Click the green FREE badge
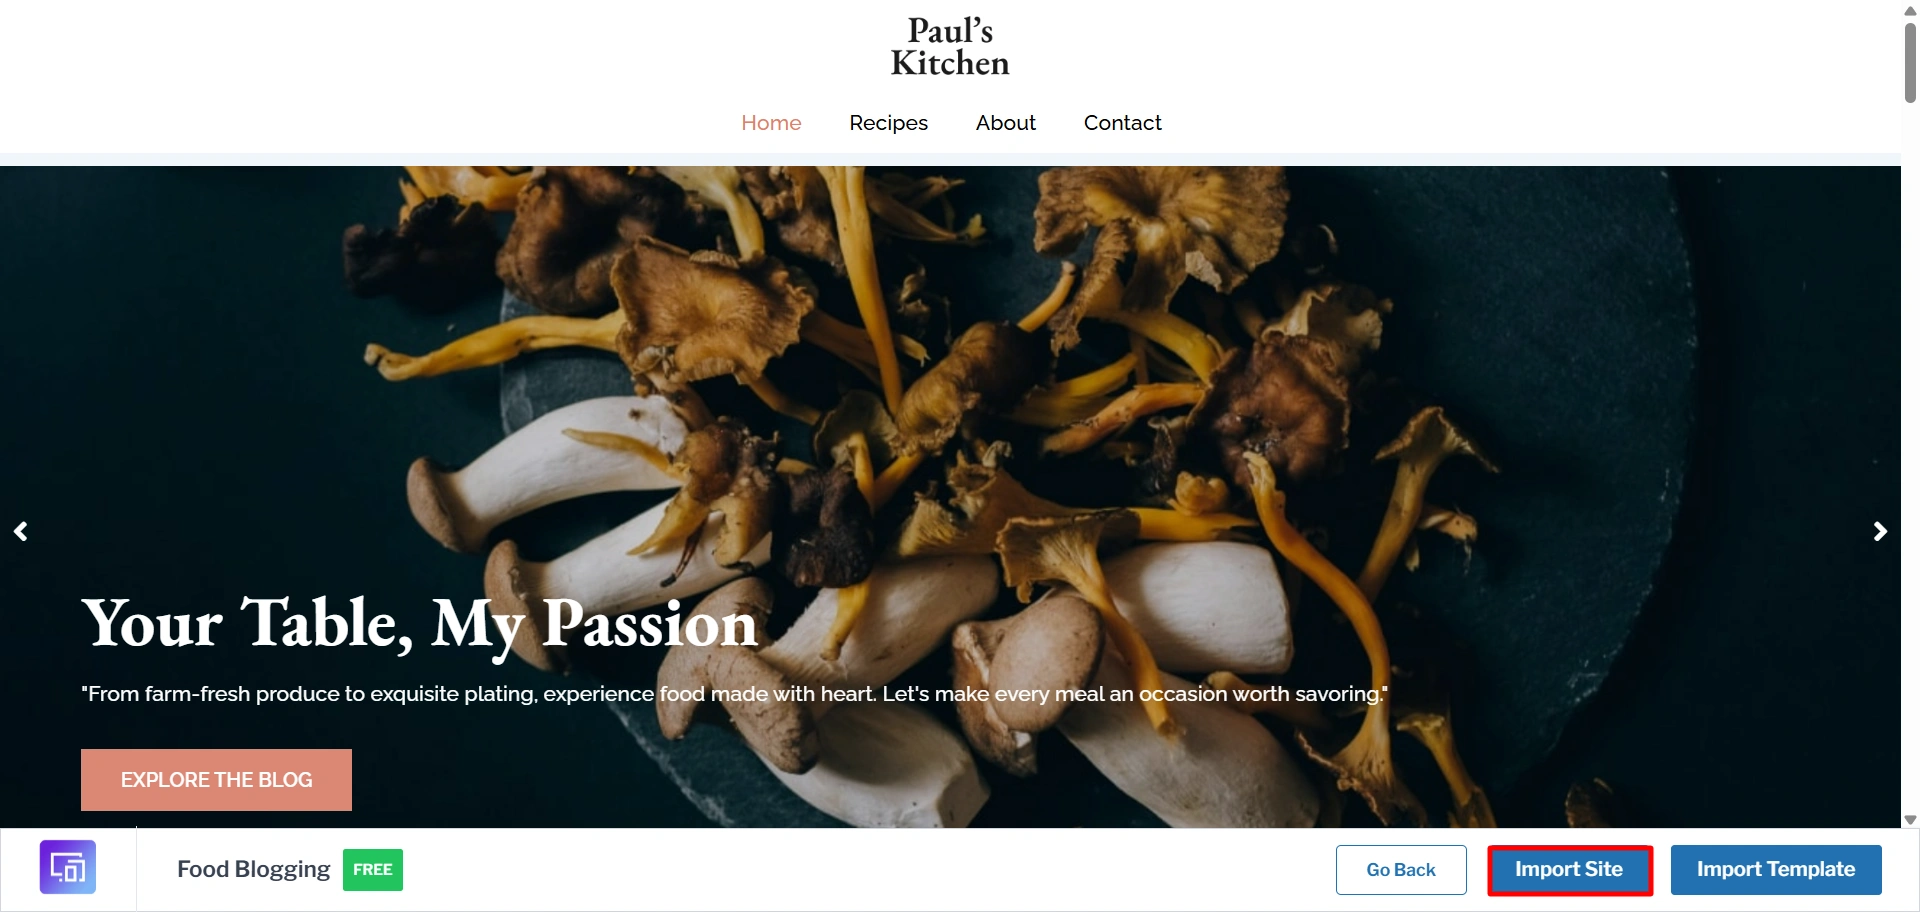The width and height of the screenshot is (1920, 912). [x=373, y=869]
